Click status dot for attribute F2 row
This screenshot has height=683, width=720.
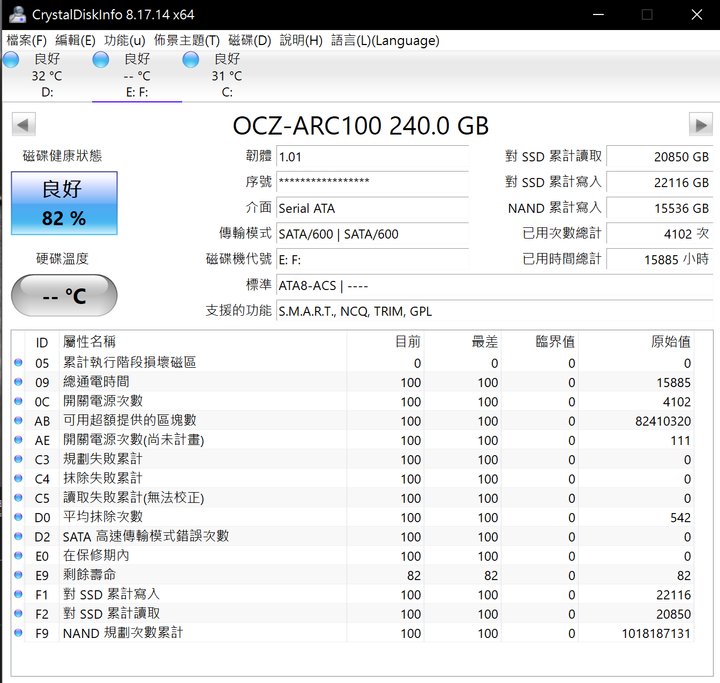pyautogui.click(x=18, y=613)
